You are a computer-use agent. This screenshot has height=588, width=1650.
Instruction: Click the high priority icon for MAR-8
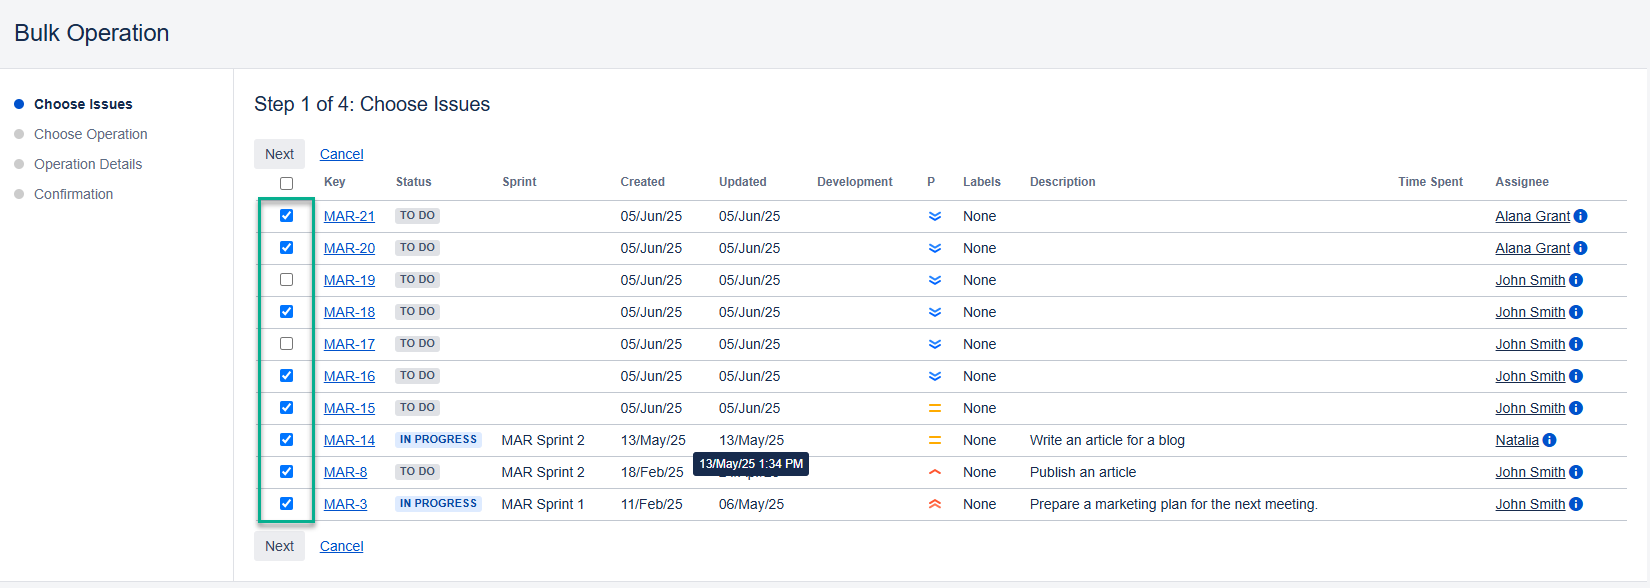click(935, 472)
